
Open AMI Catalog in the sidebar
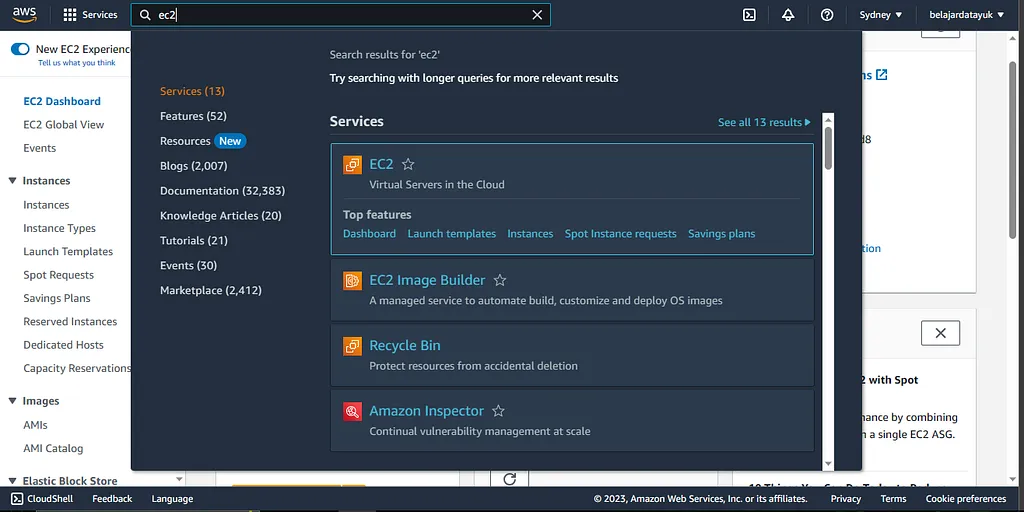coord(53,449)
